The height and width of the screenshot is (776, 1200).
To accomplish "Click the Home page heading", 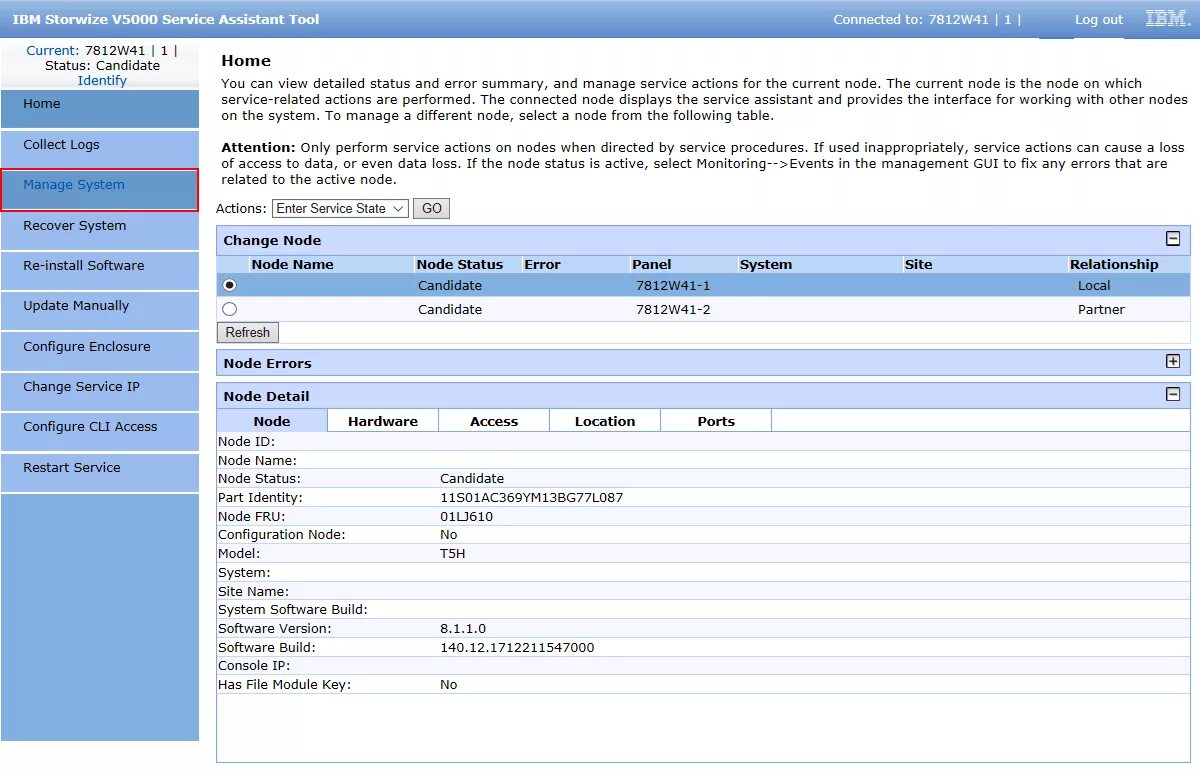I will [246, 60].
